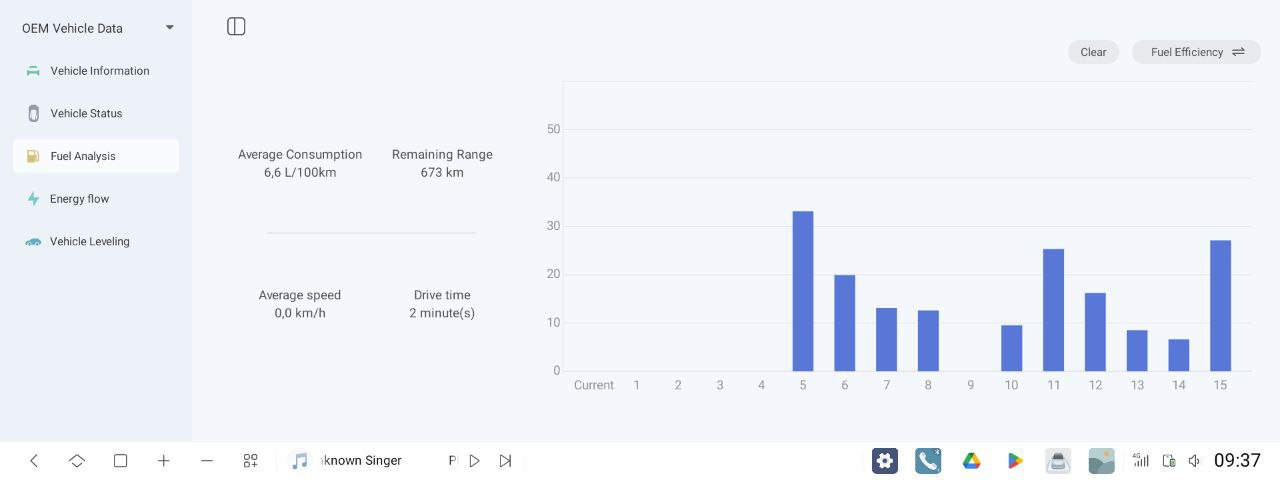This screenshot has width=1280, height=480.
Task: Expand the OEM Vehicle Data dropdown
Action: pyautogui.click(x=169, y=28)
